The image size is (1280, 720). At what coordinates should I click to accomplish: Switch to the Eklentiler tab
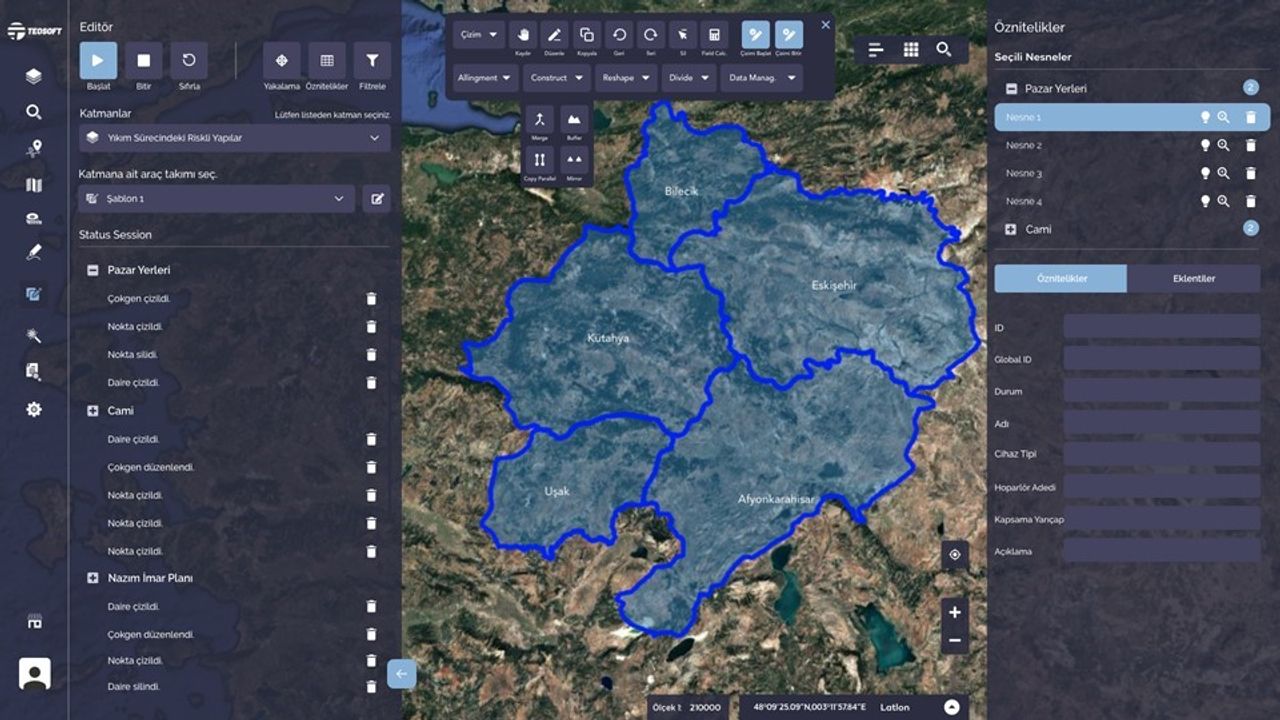(1193, 279)
